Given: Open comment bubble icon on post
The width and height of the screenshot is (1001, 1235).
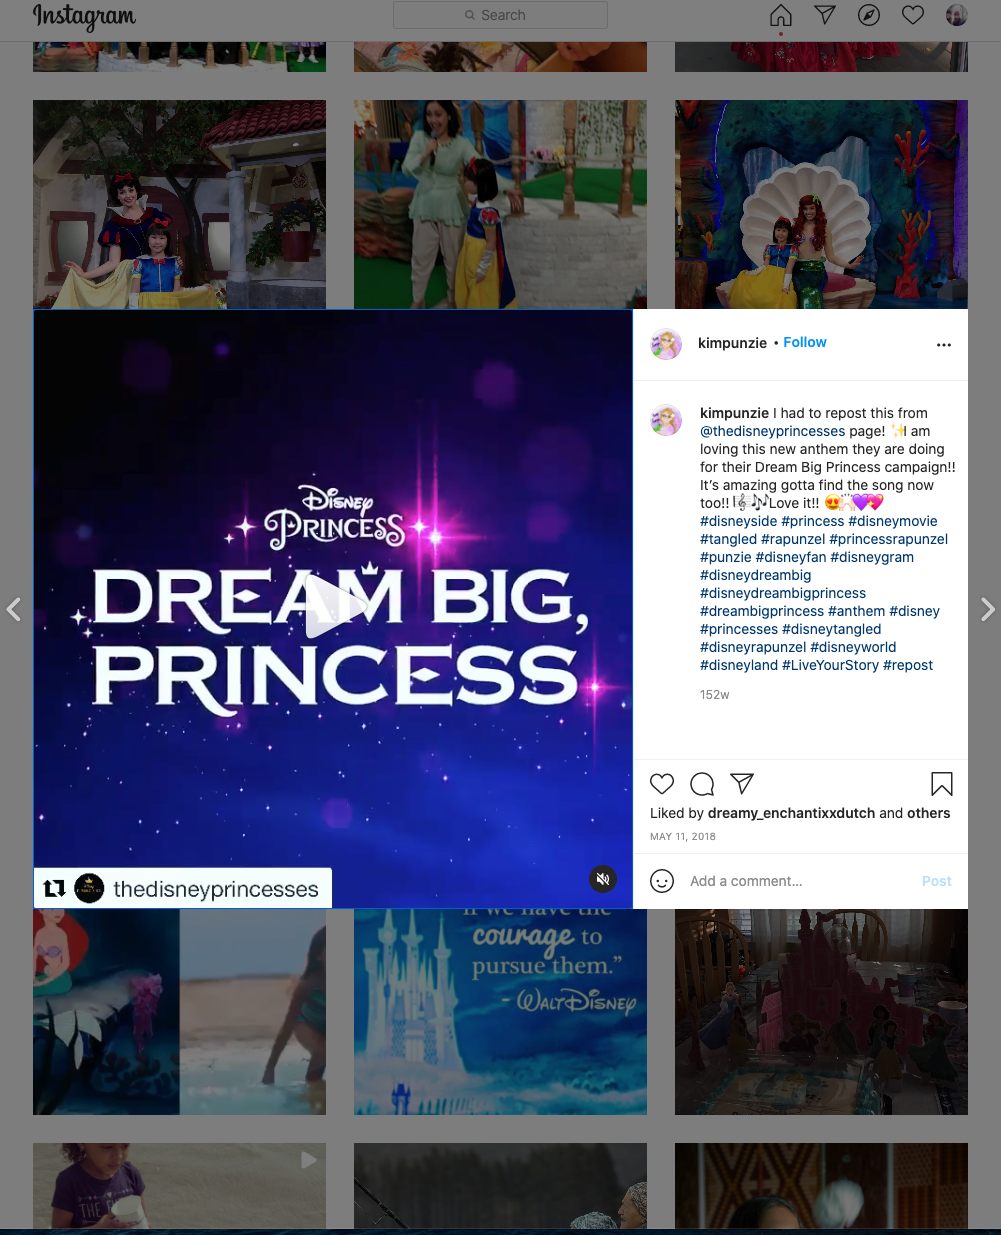Looking at the screenshot, I should click(x=702, y=783).
